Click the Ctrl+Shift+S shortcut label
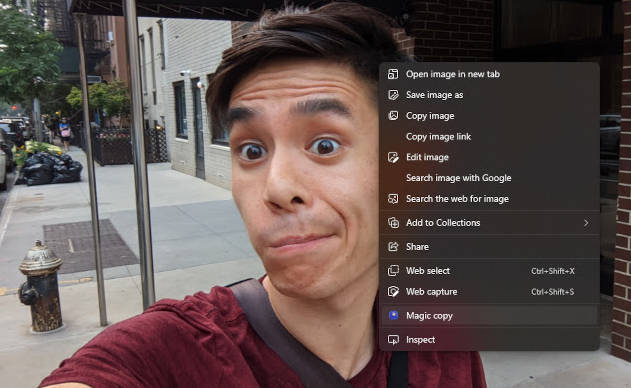The width and height of the screenshot is (631, 388). pyautogui.click(x=553, y=292)
